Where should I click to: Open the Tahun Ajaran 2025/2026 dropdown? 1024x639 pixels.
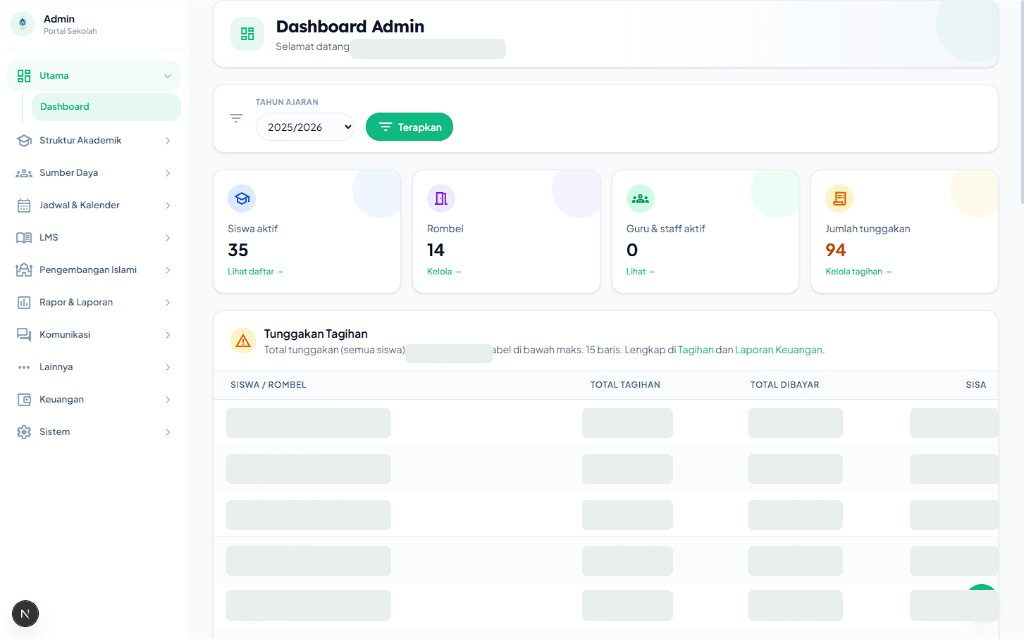tap(305, 127)
